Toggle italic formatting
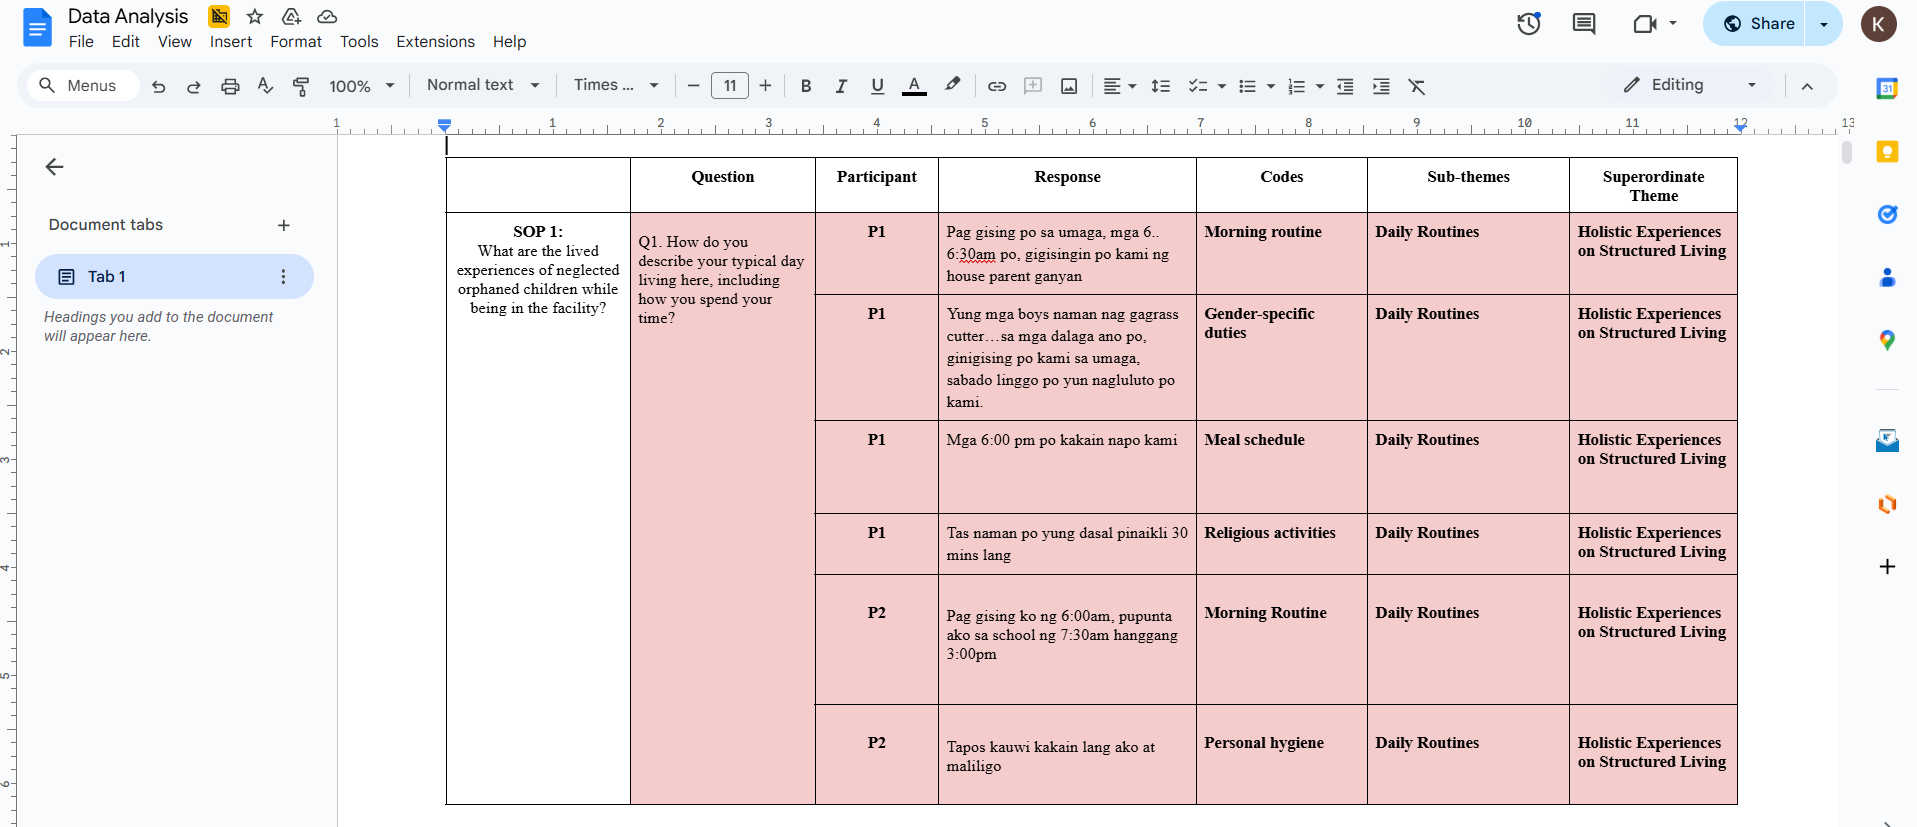1917x827 pixels. 841,86
